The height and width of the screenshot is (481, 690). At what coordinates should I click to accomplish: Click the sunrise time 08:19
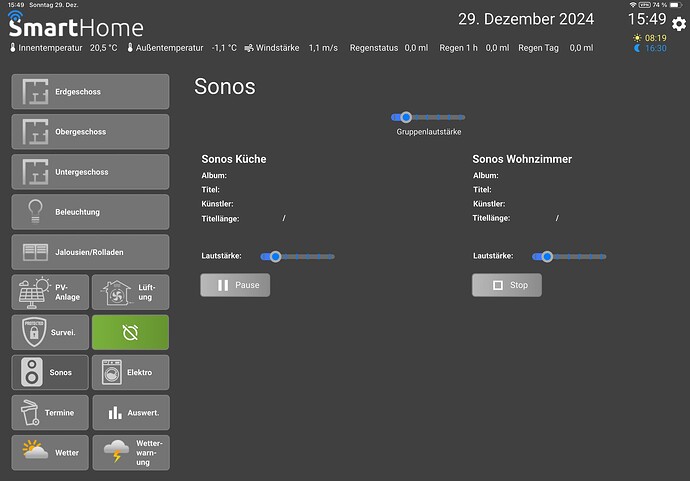pyautogui.click(x=656, y=38)
